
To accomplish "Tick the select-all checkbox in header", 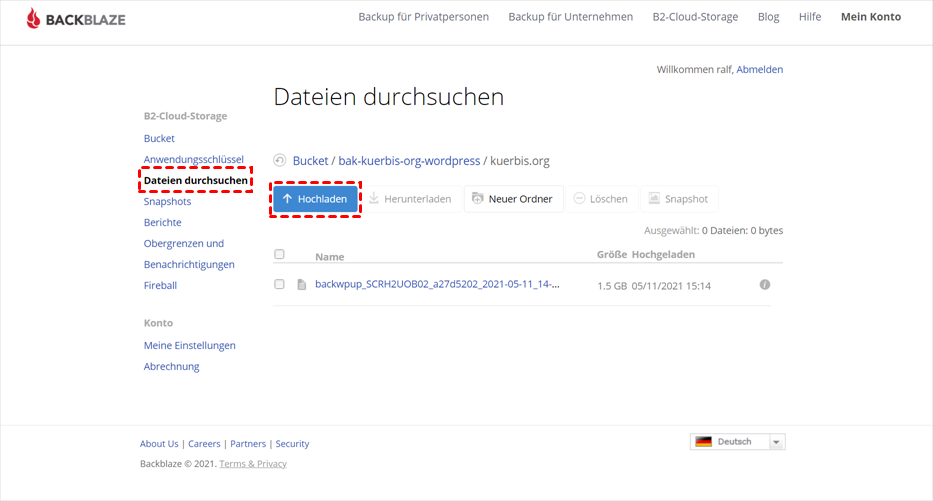I will (x=279, y=254).
